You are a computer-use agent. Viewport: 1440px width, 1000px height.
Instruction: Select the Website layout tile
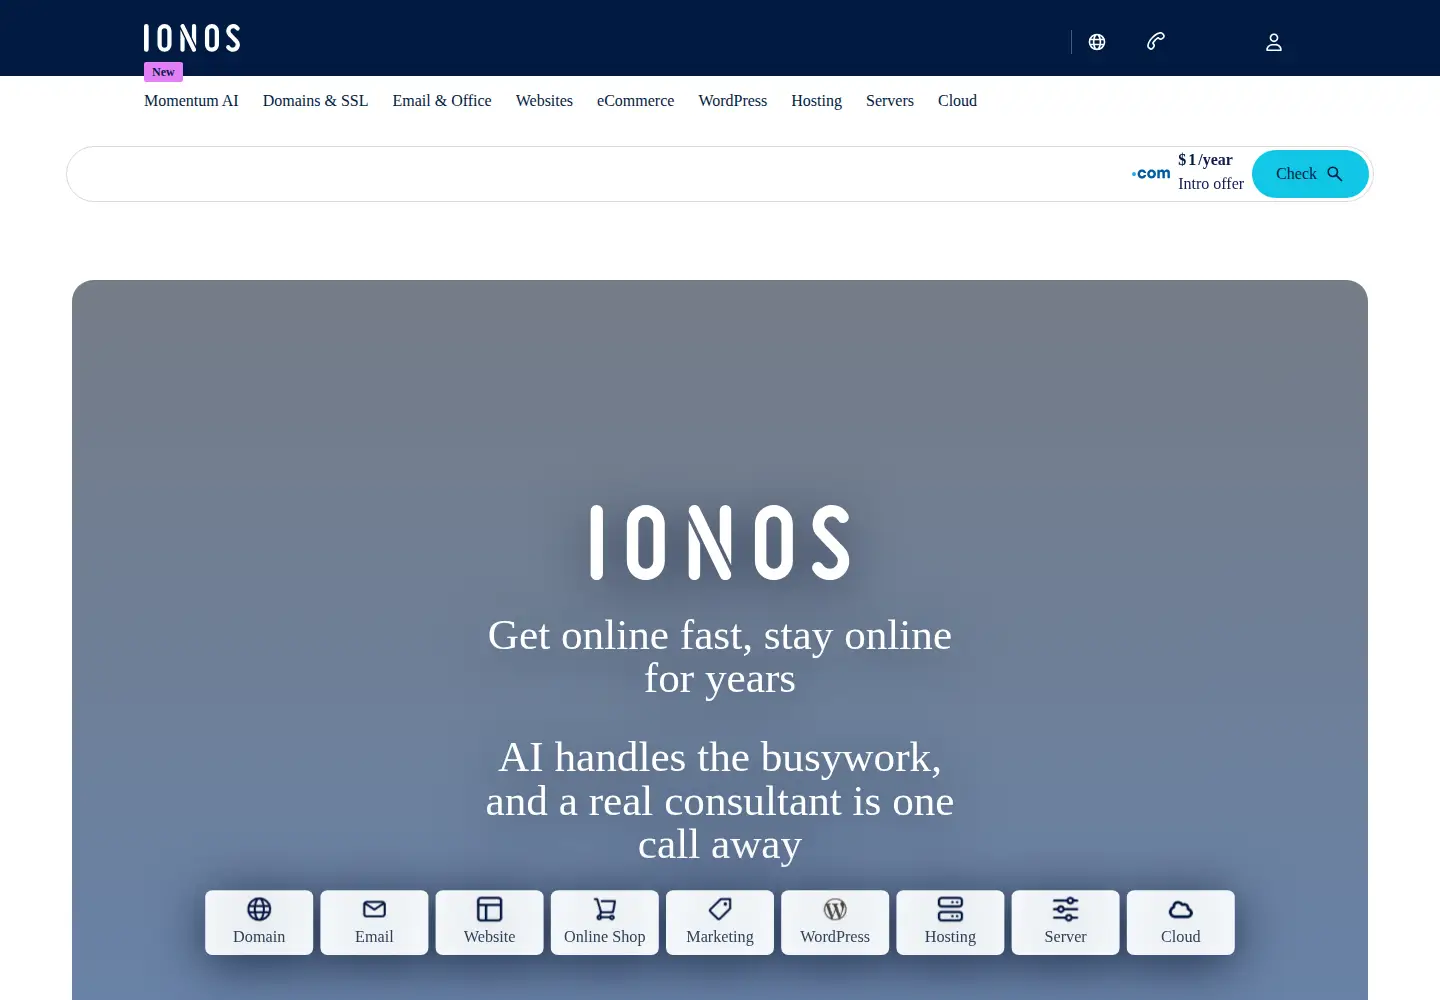[489, 922]
